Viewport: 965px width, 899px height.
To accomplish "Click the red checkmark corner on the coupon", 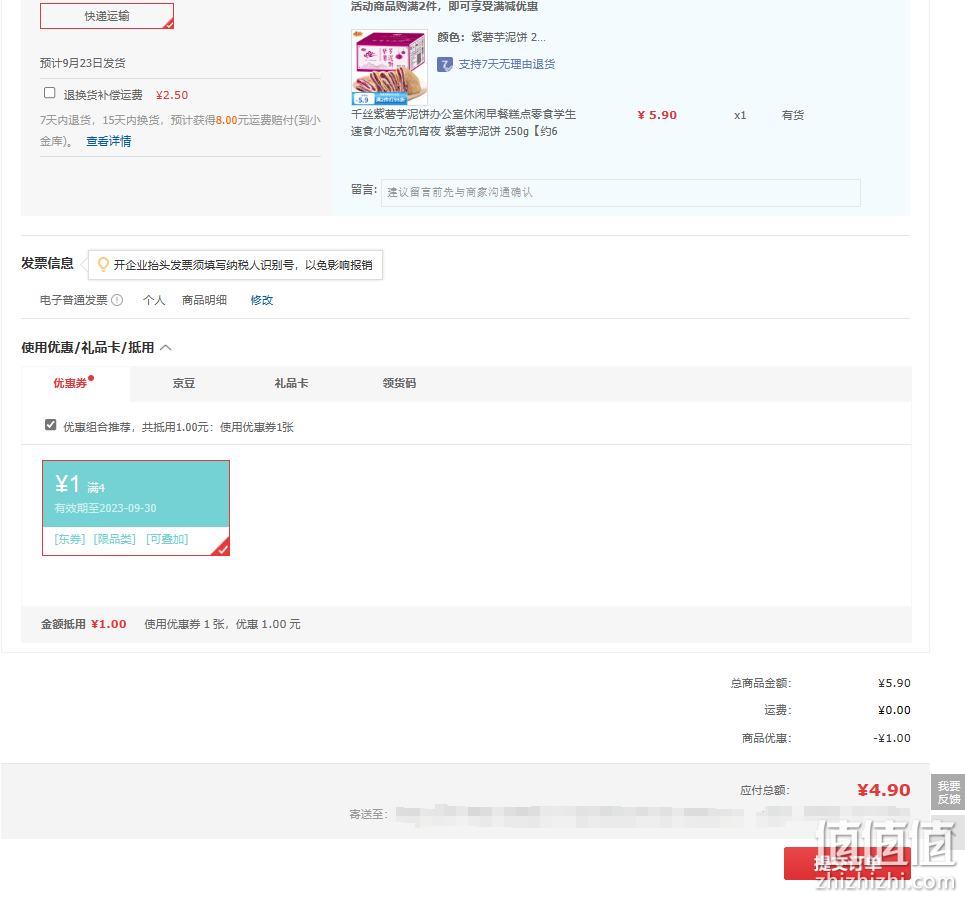I will click(x=222, y=547).
